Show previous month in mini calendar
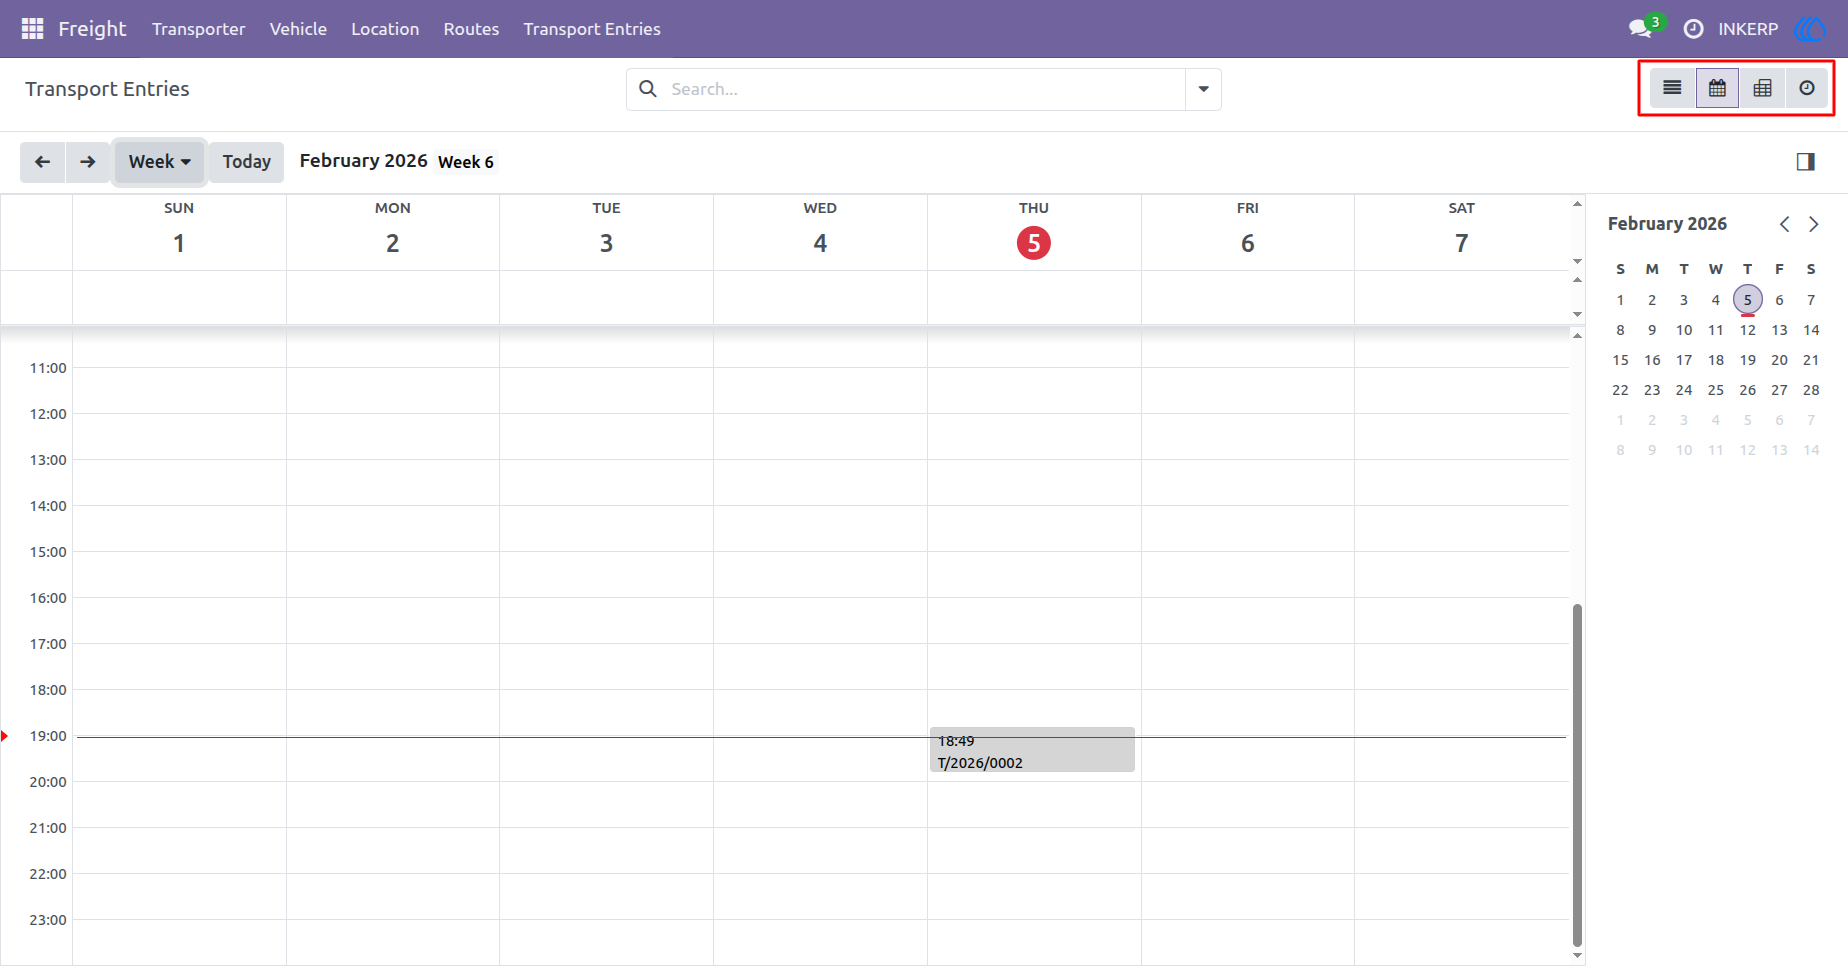 [1784, 224]
